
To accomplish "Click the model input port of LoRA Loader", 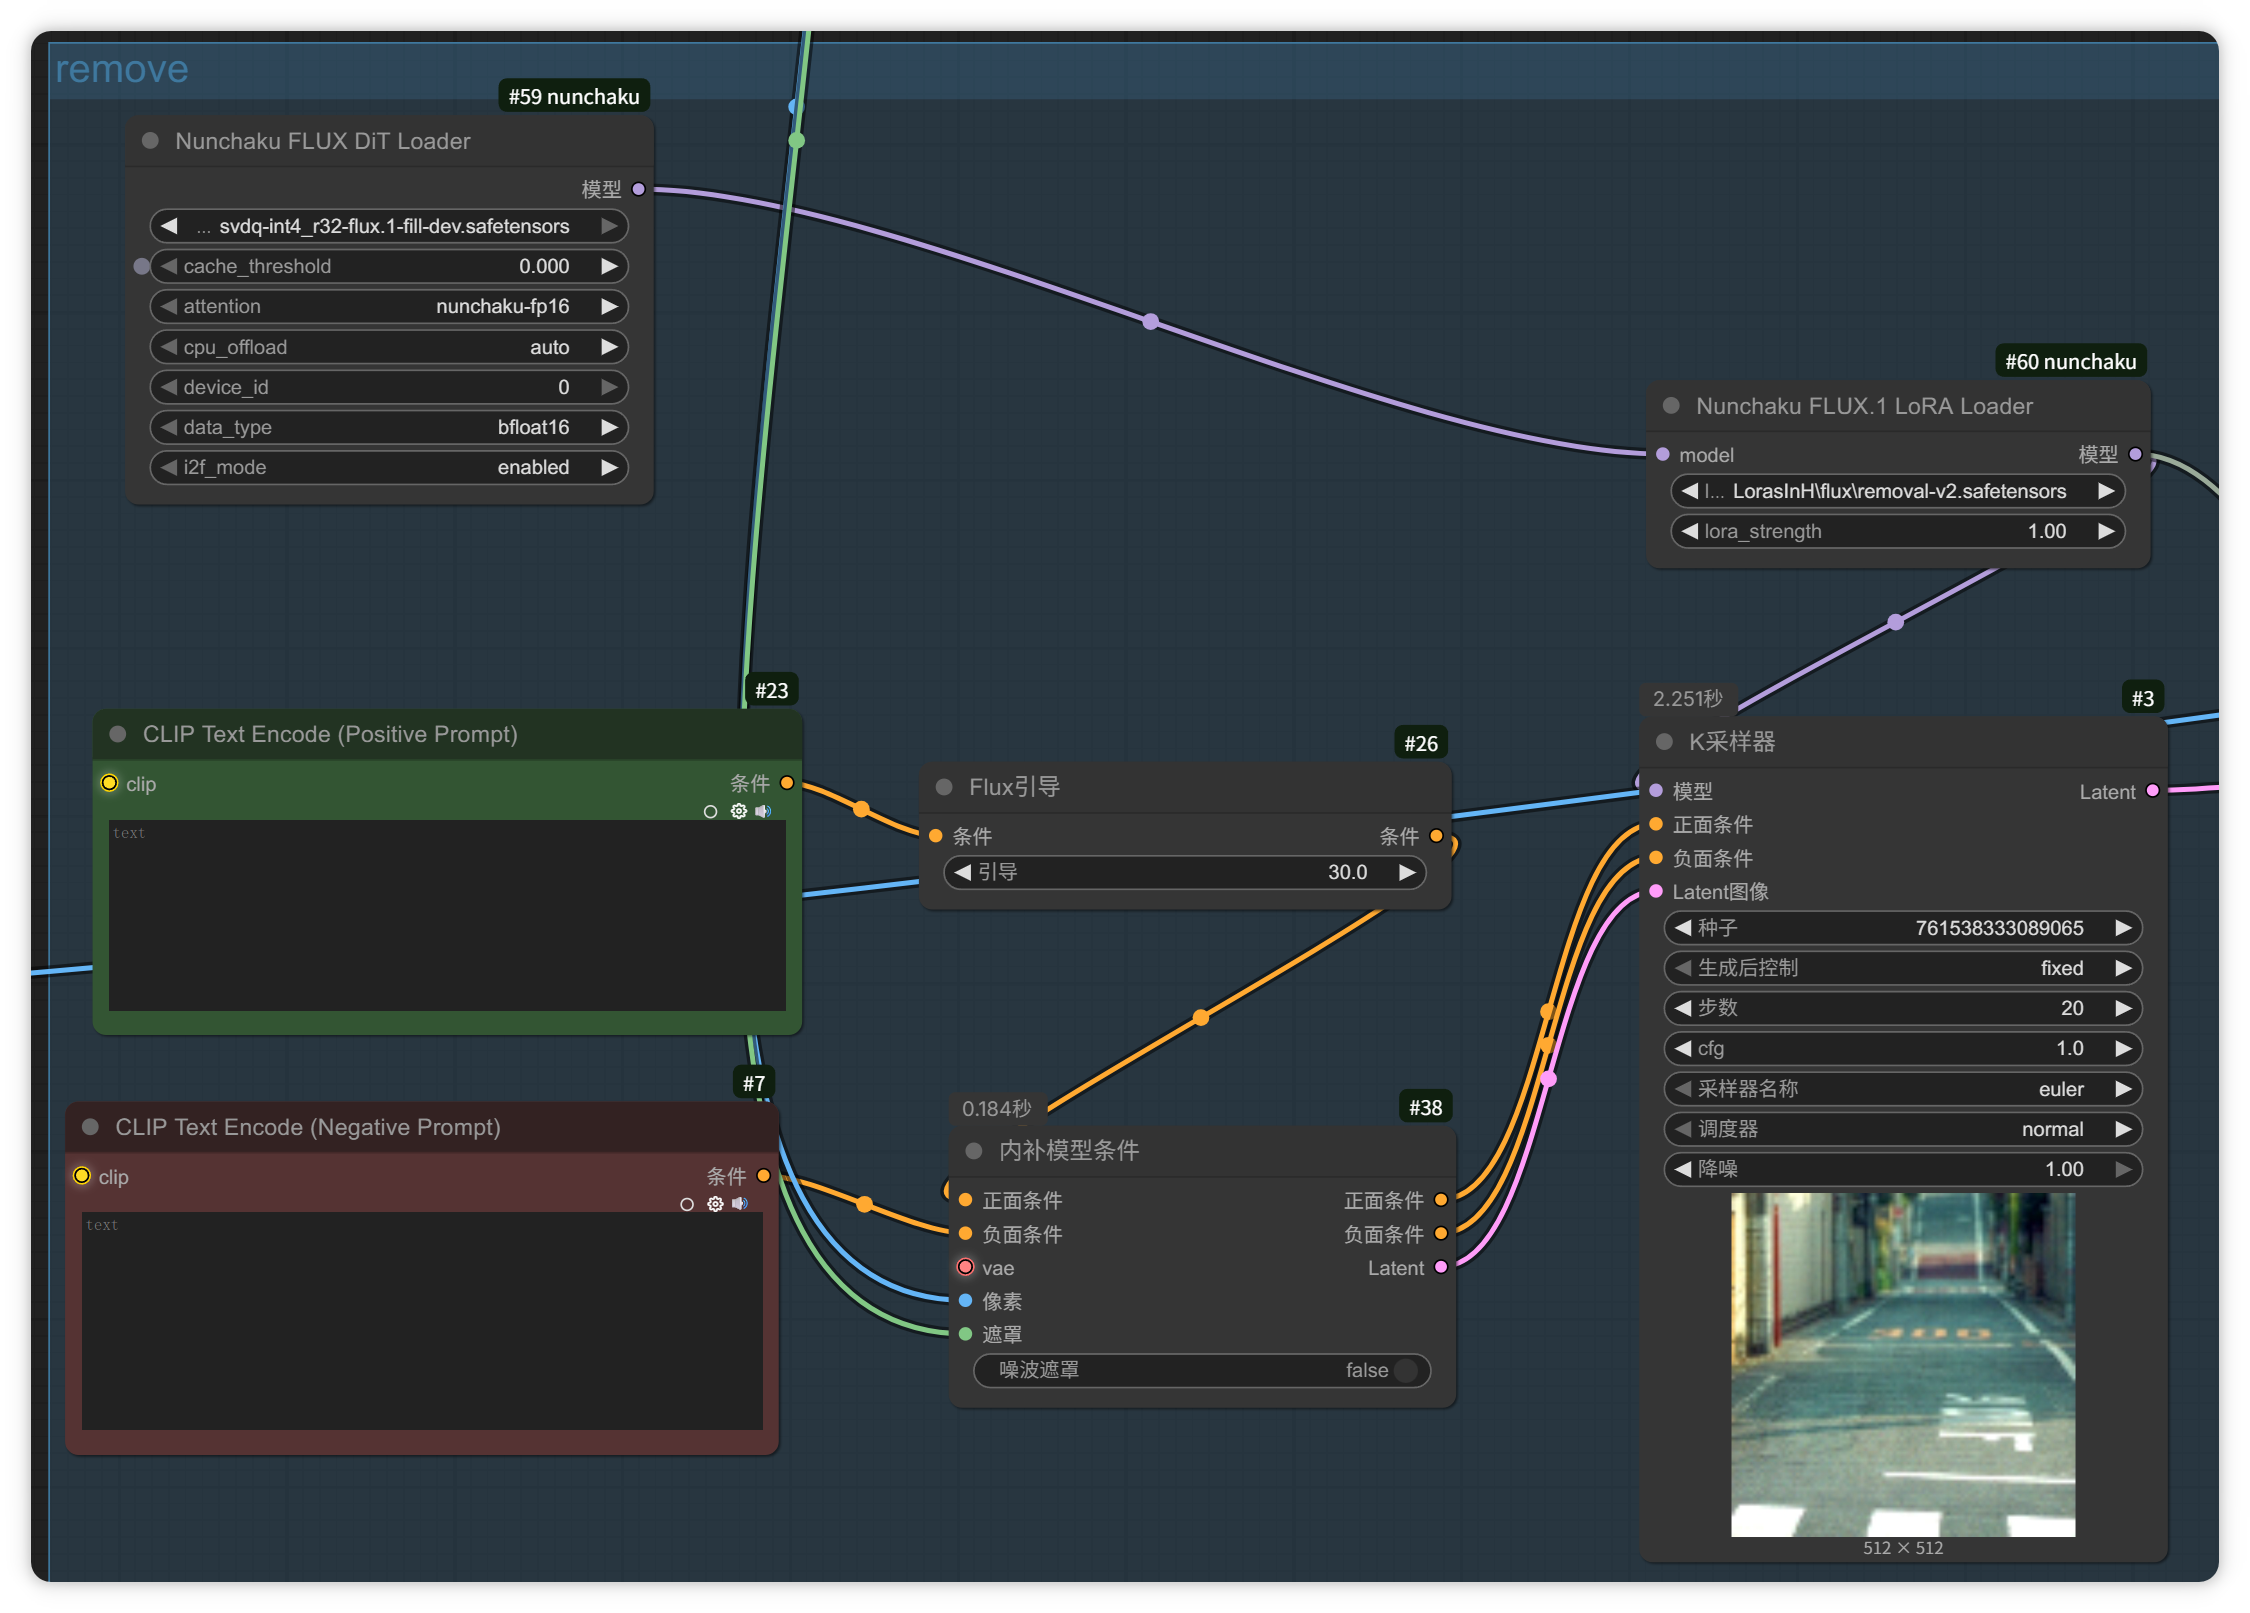I will 1663,455.
